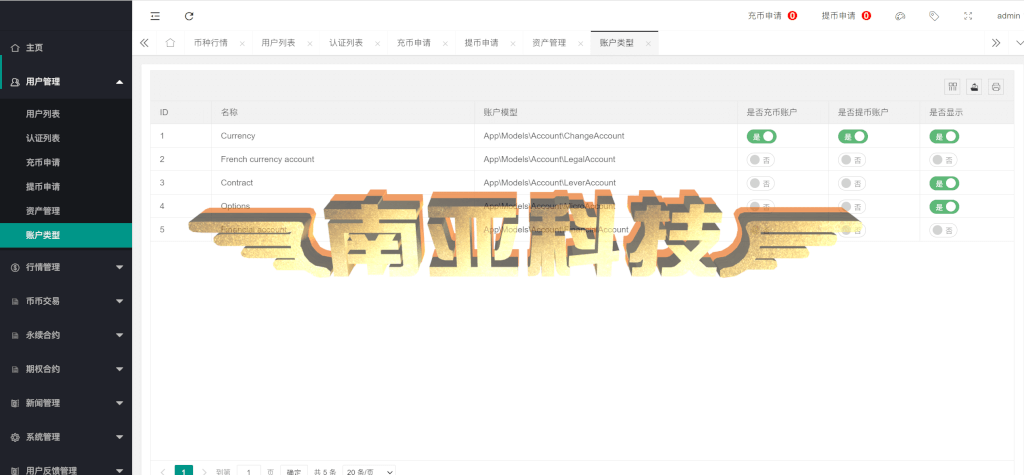Toggle Currency deposit account switch off
This screenshot has width=1024, height=475.
point(761,137)
